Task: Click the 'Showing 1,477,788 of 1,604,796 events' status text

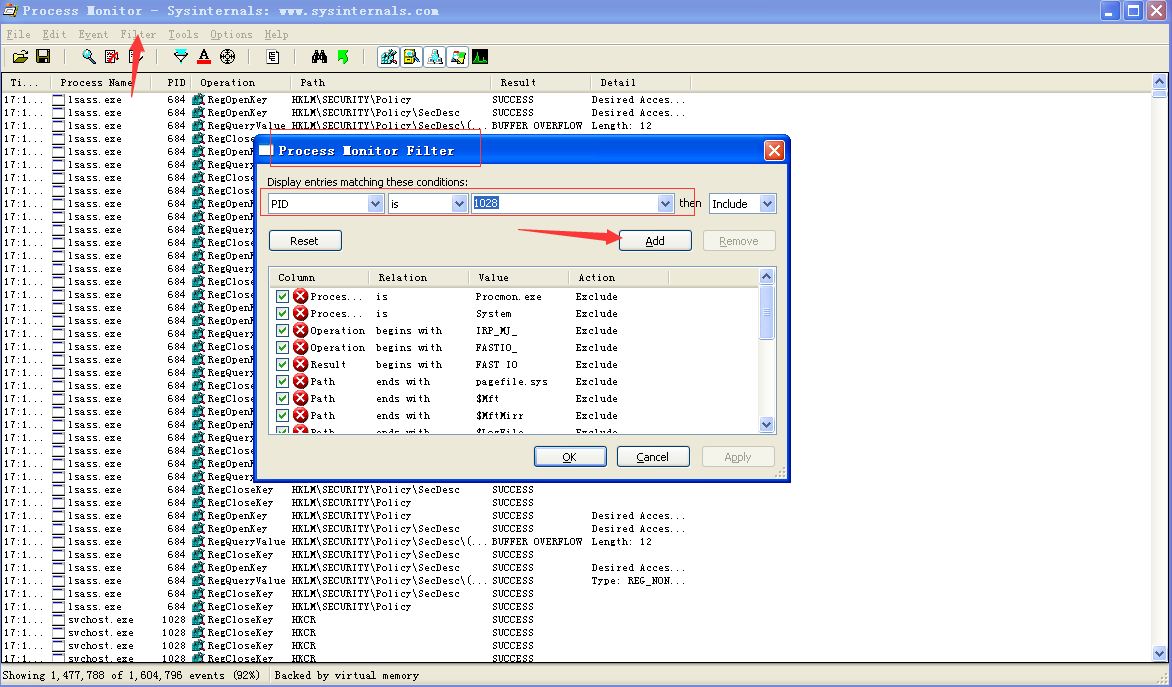Action: [131, 675]
